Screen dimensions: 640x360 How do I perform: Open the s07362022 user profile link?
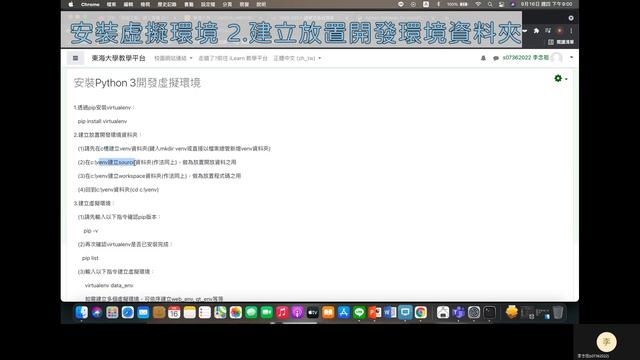(526, 58)
